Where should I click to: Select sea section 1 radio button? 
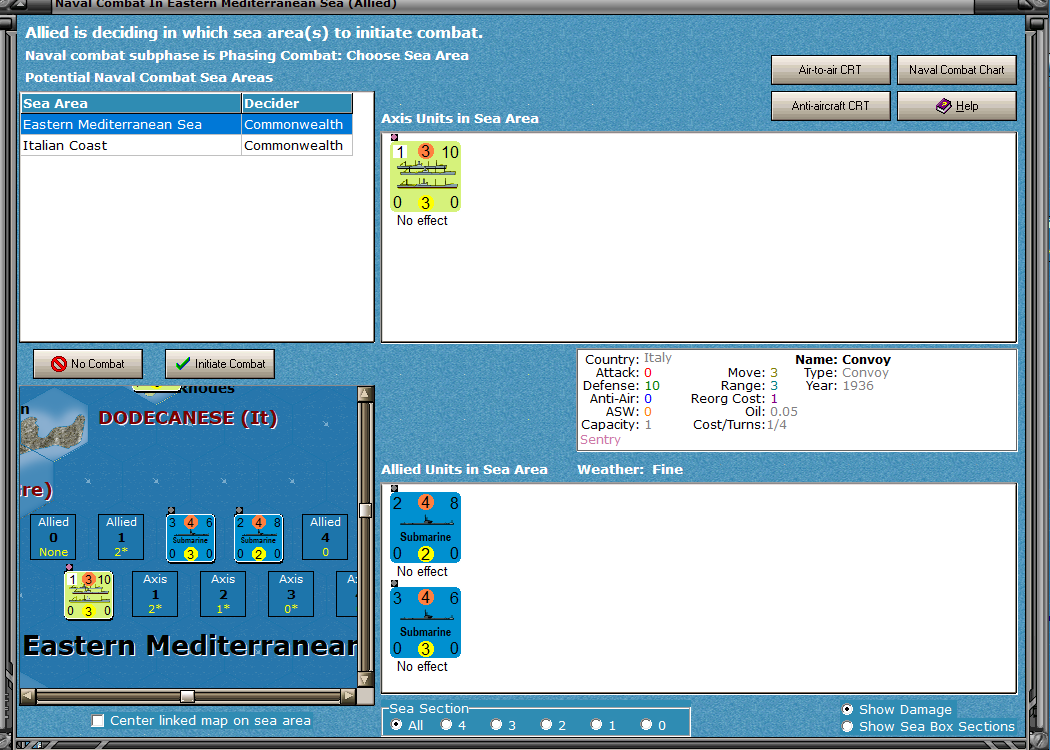(x=597, y=725)
